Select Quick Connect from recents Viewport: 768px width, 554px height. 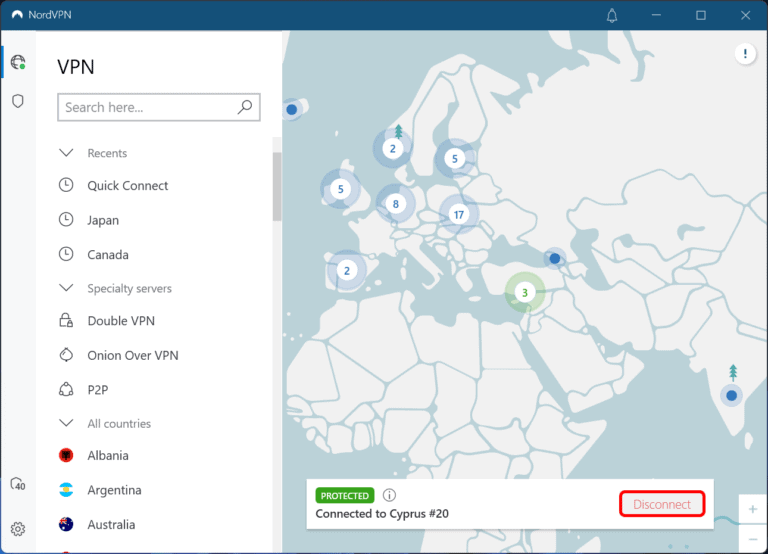(127, 186)
